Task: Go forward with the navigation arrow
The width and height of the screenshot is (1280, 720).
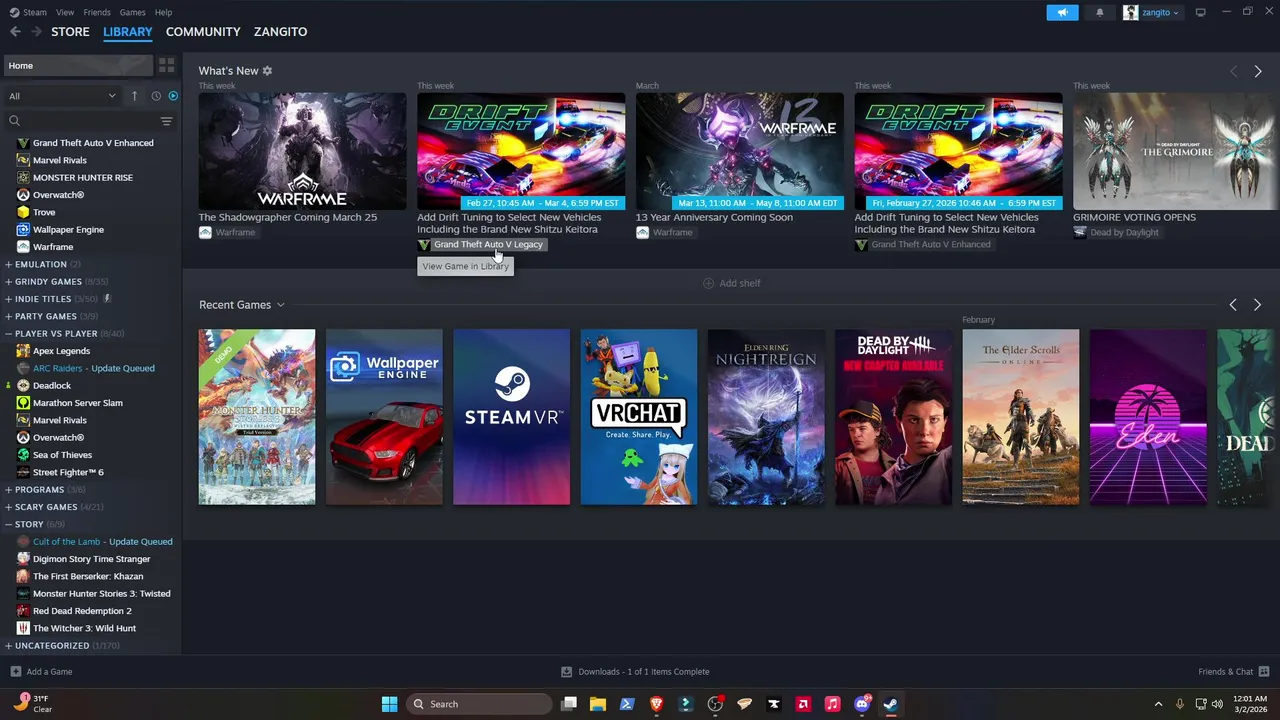Action: pyautogui.click(x=36, y=32)
